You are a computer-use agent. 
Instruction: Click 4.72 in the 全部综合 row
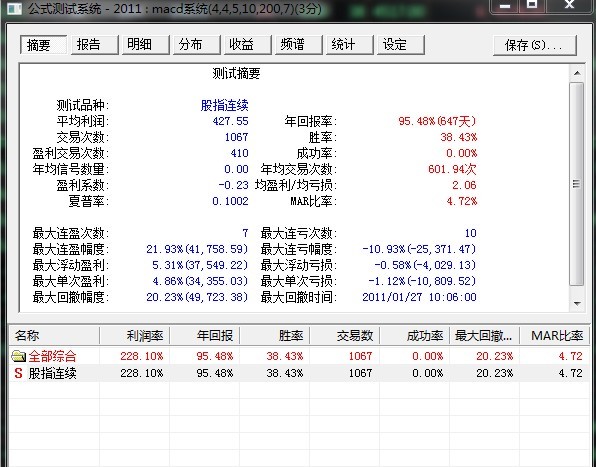click(571, 356)
